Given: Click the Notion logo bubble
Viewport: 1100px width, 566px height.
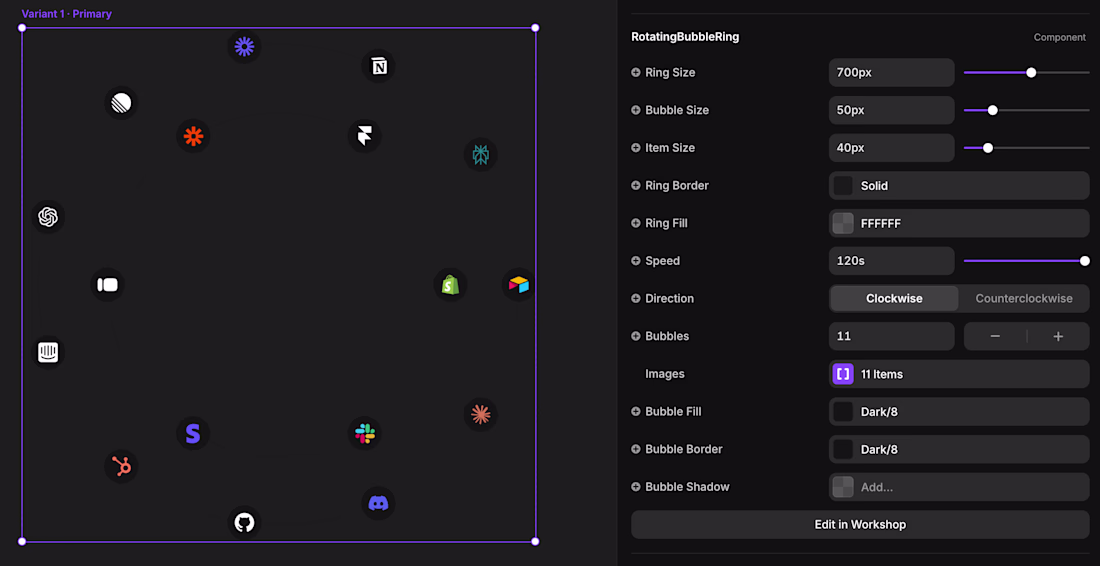Looking at the screenshot, I should (x=379, y=67).
